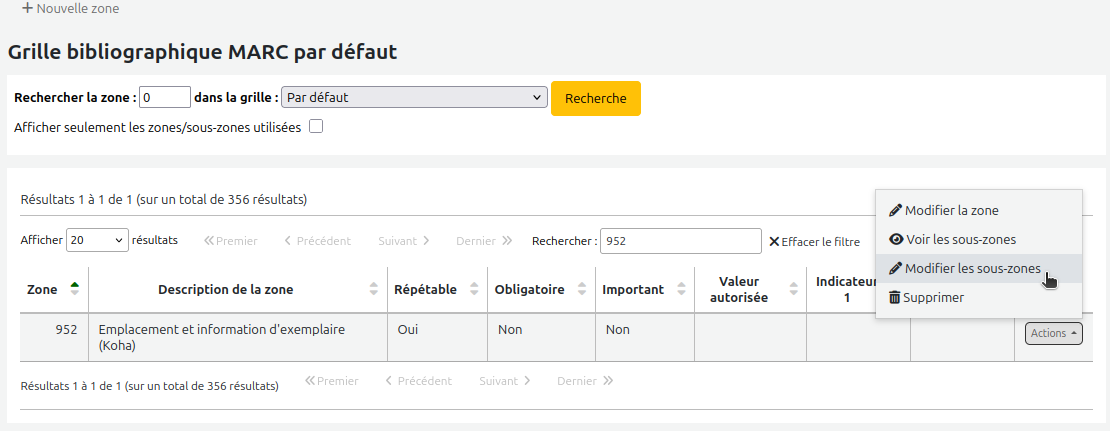Image resolution: width=1110 pixels, height=431 pixels.
Task: Click the 952 zone cell
Action: 54,338
